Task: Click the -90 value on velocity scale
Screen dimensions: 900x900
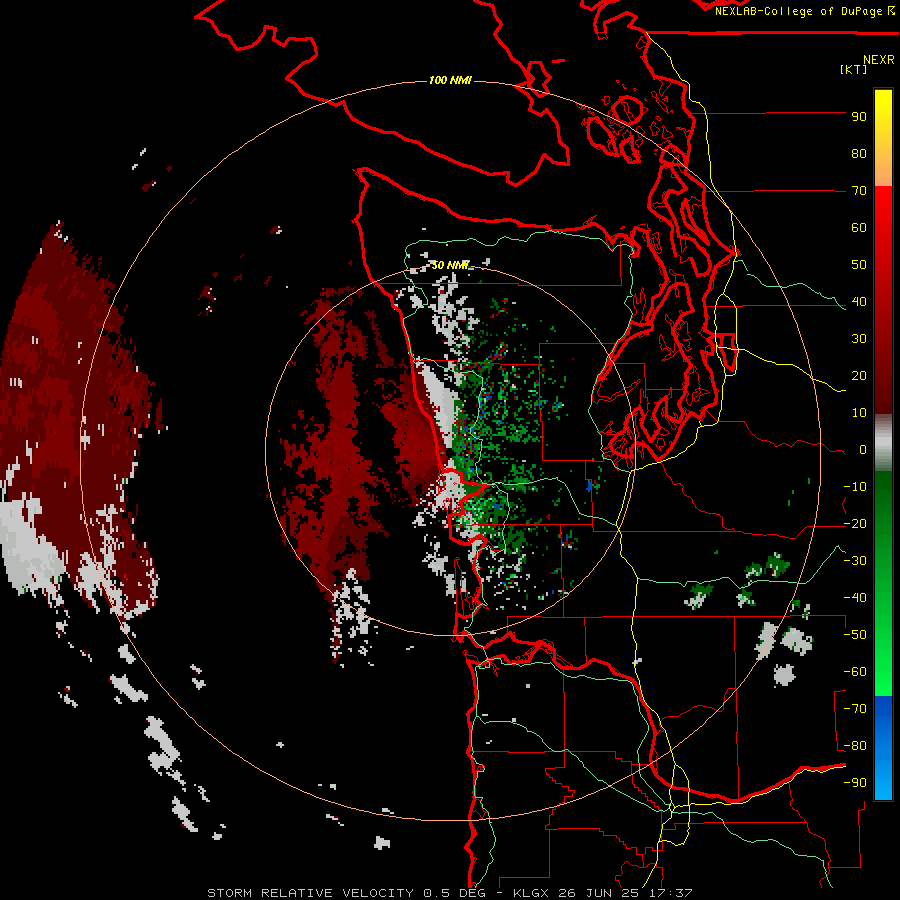Action: click(855, 783)
